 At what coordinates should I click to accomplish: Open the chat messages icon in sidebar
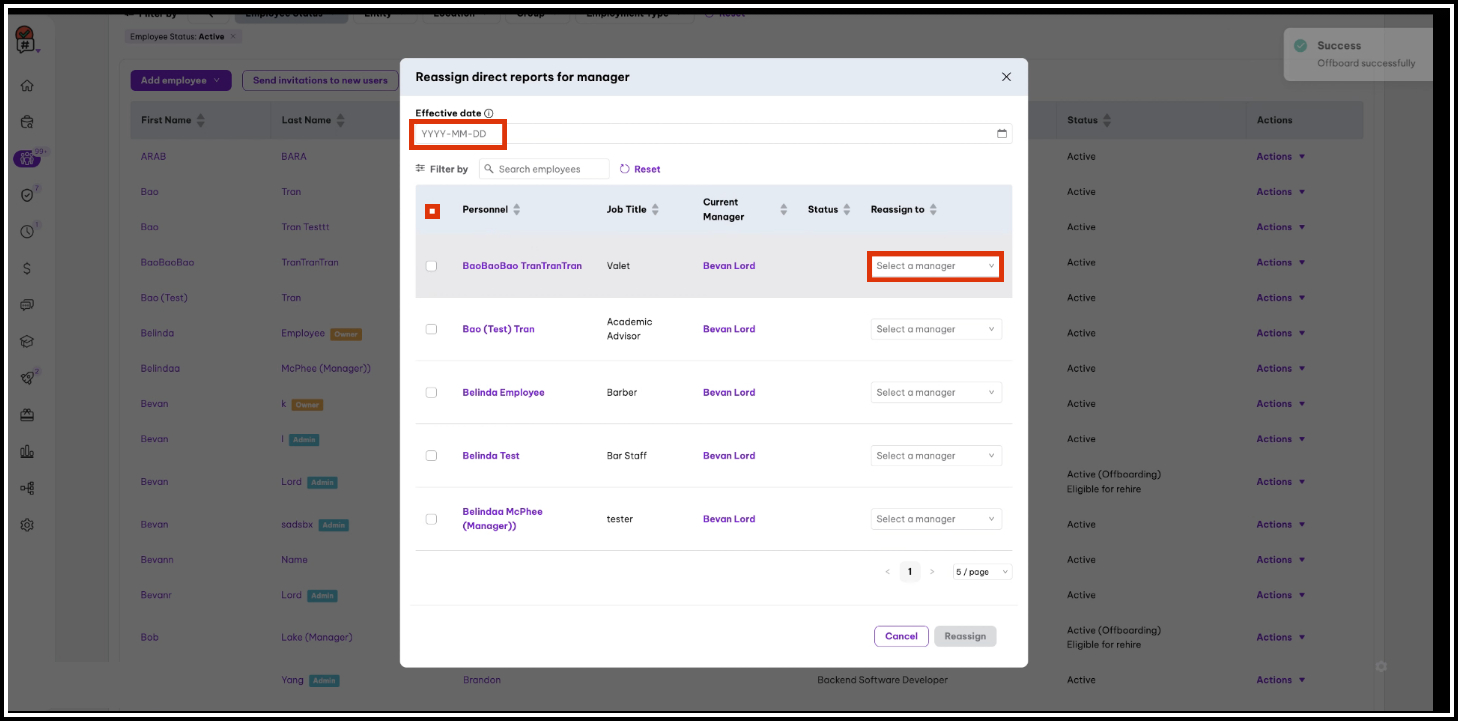tap(27, 304)
